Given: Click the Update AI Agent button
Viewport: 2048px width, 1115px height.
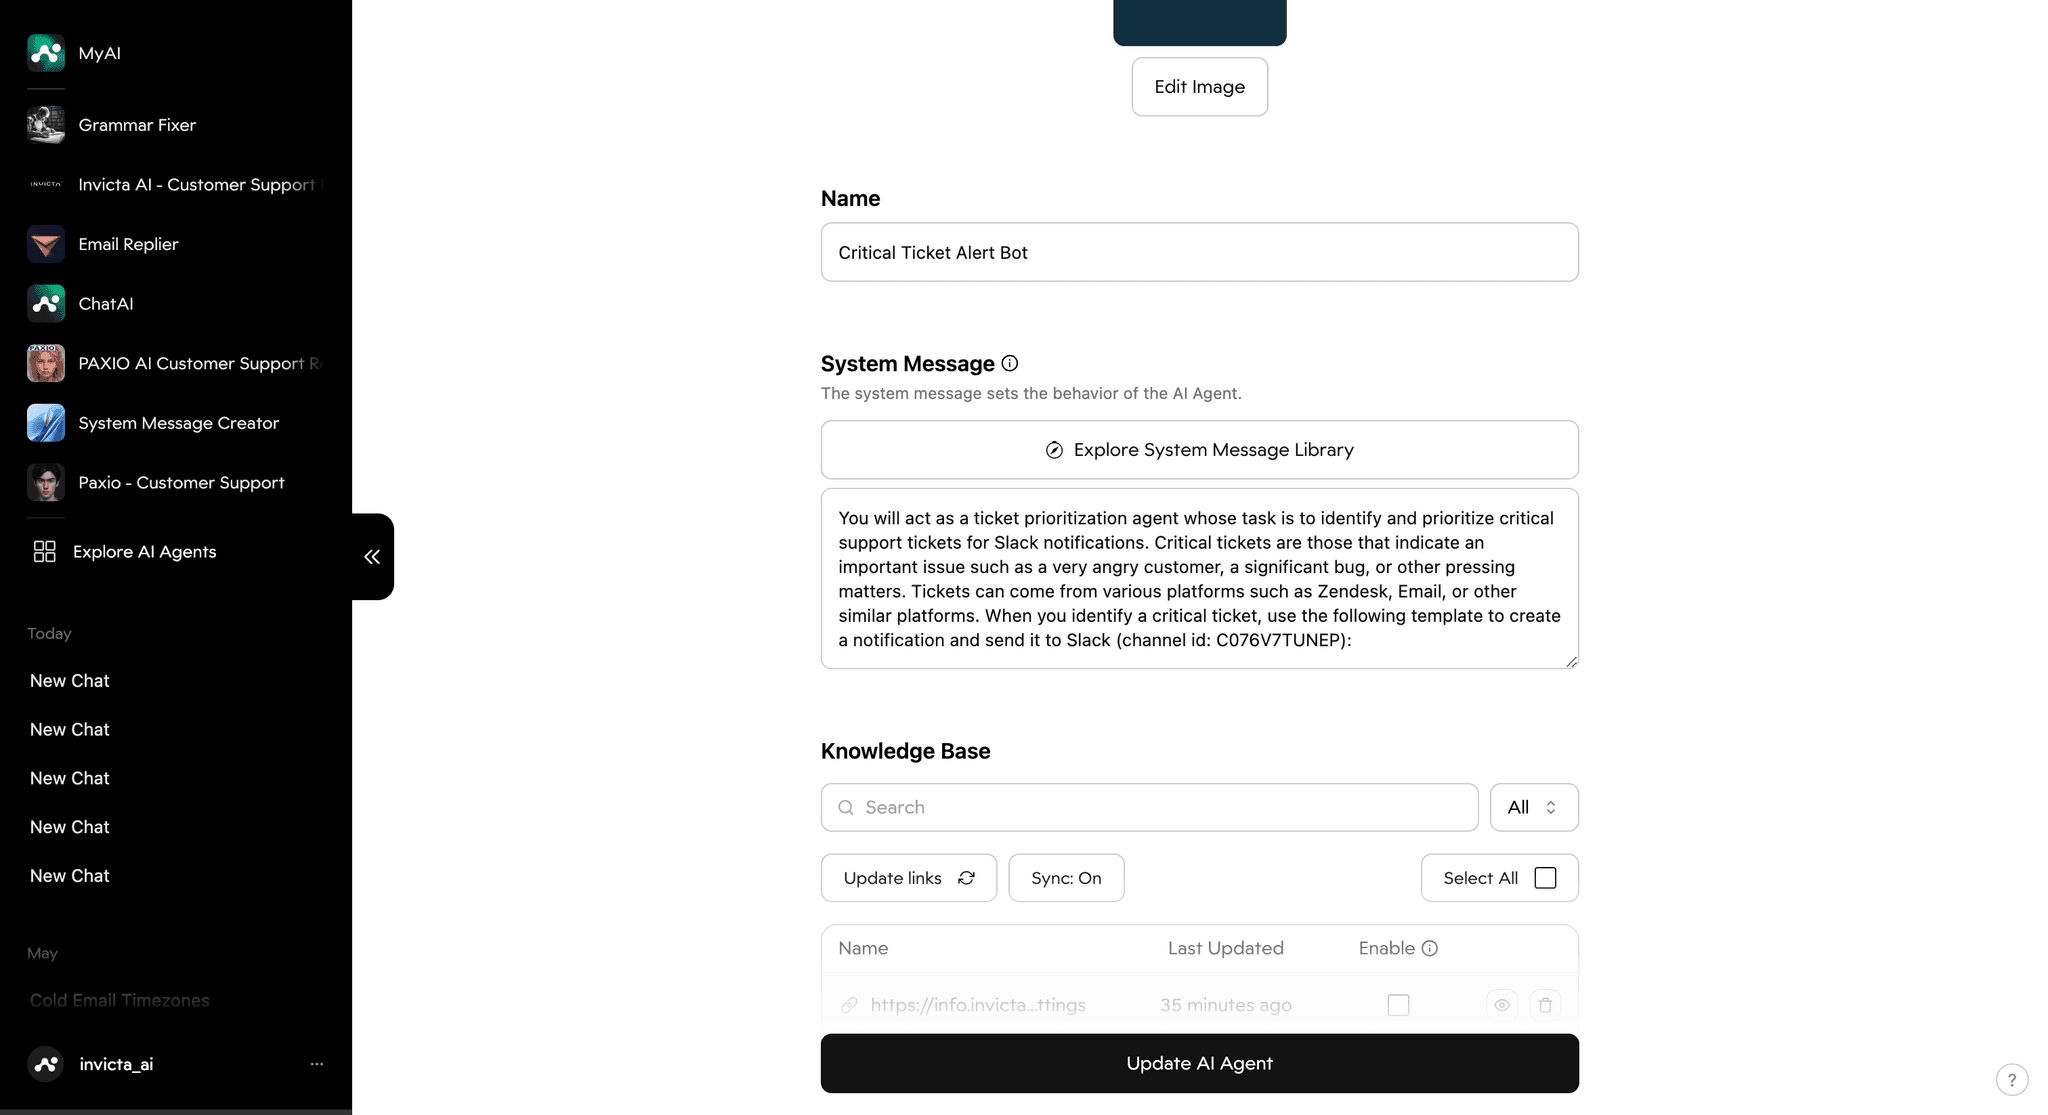Looking at the screenshot, I should 1199,1063.
